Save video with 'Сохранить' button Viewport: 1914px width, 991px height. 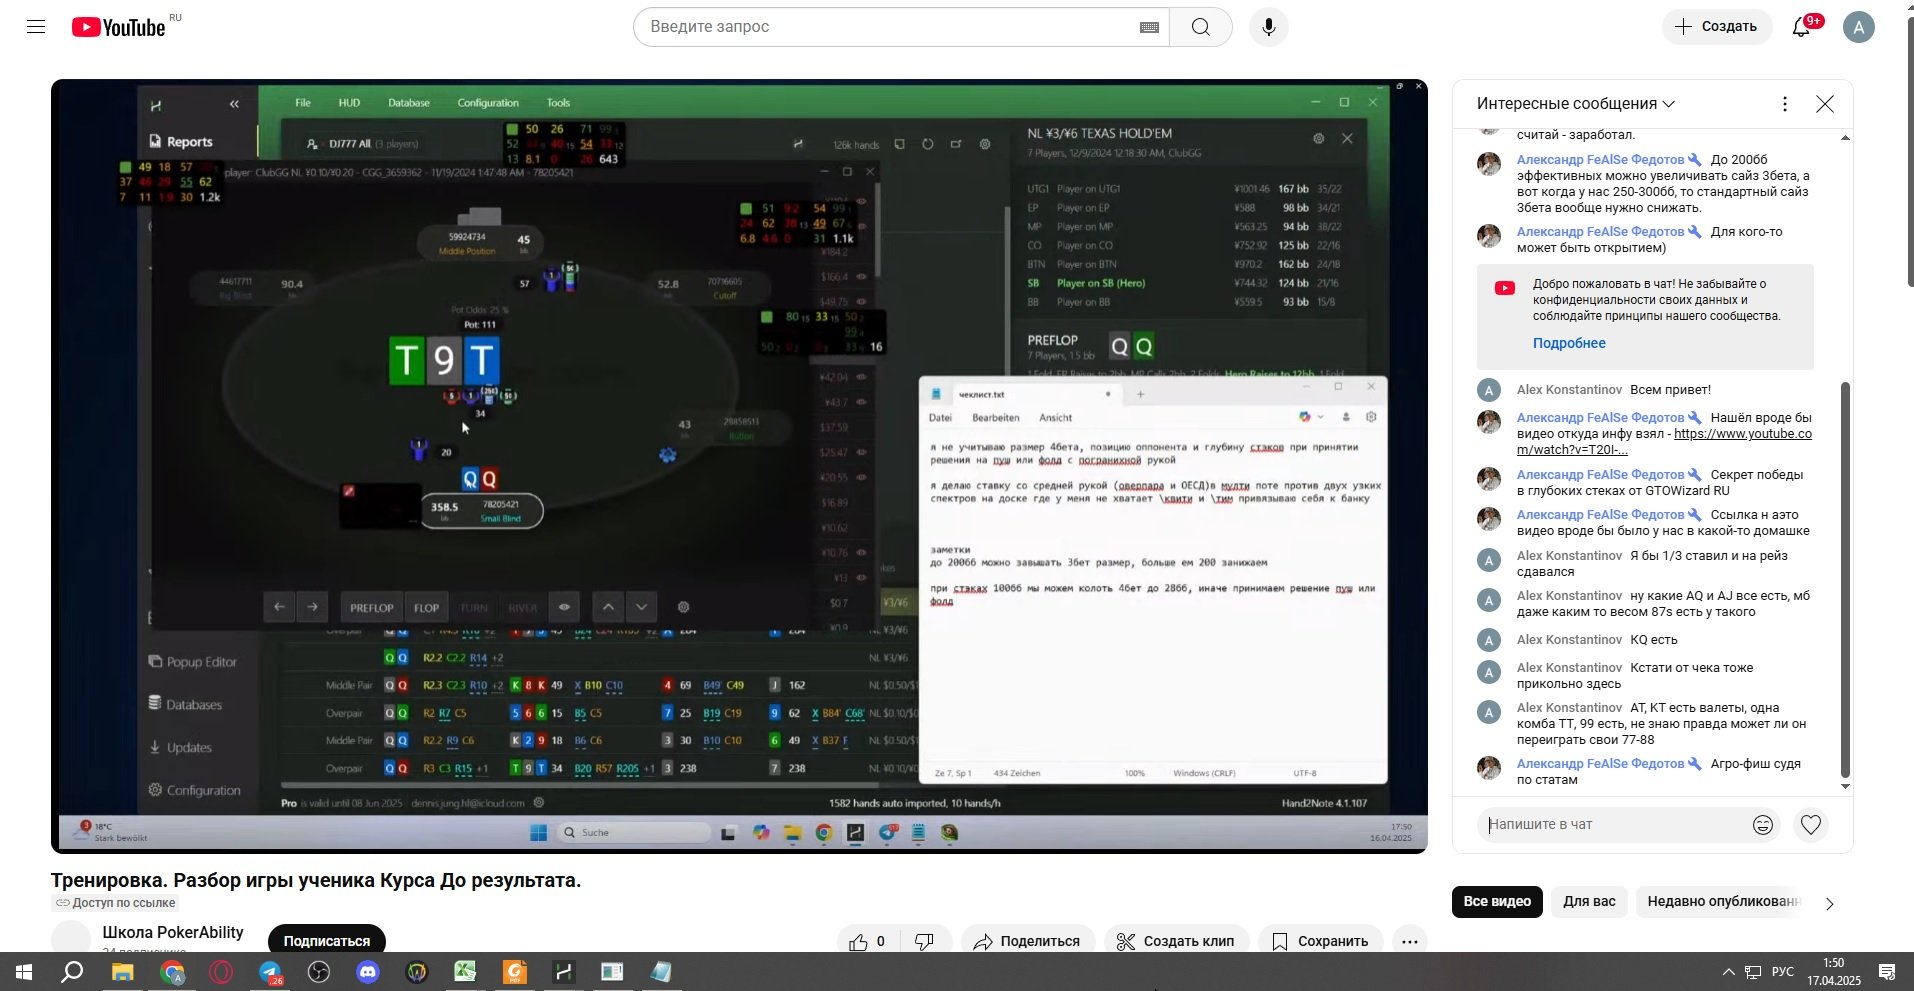[1320, 941]
